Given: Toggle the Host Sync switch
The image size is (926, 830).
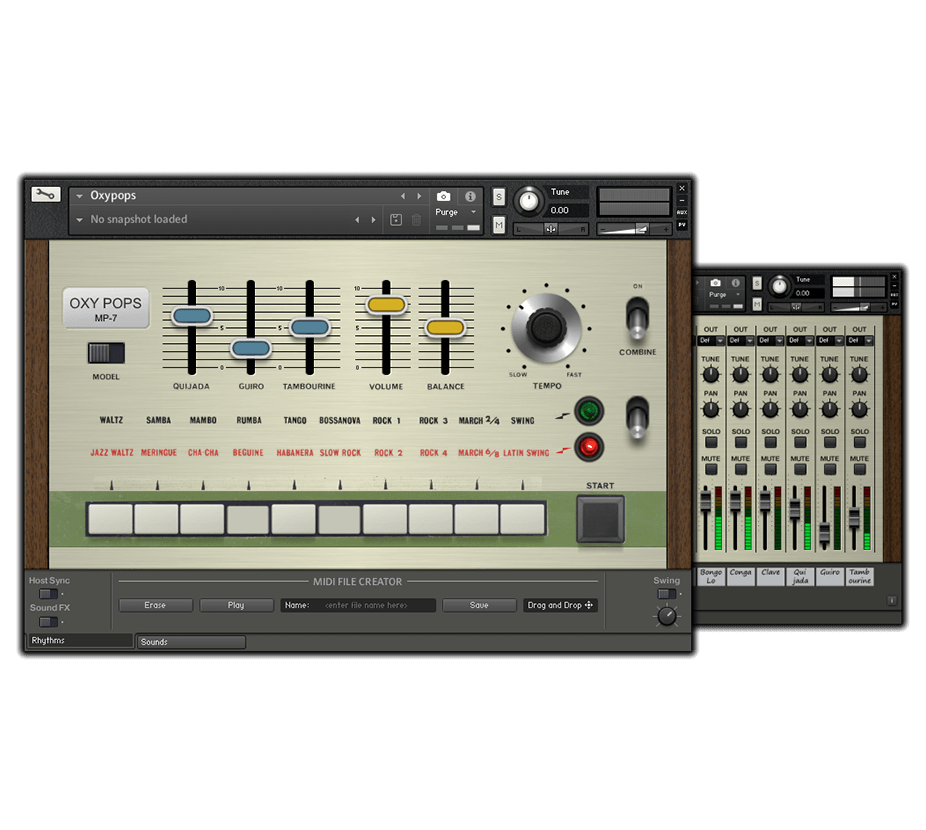Looking at the screenshot, I should [x=47, y=594].
